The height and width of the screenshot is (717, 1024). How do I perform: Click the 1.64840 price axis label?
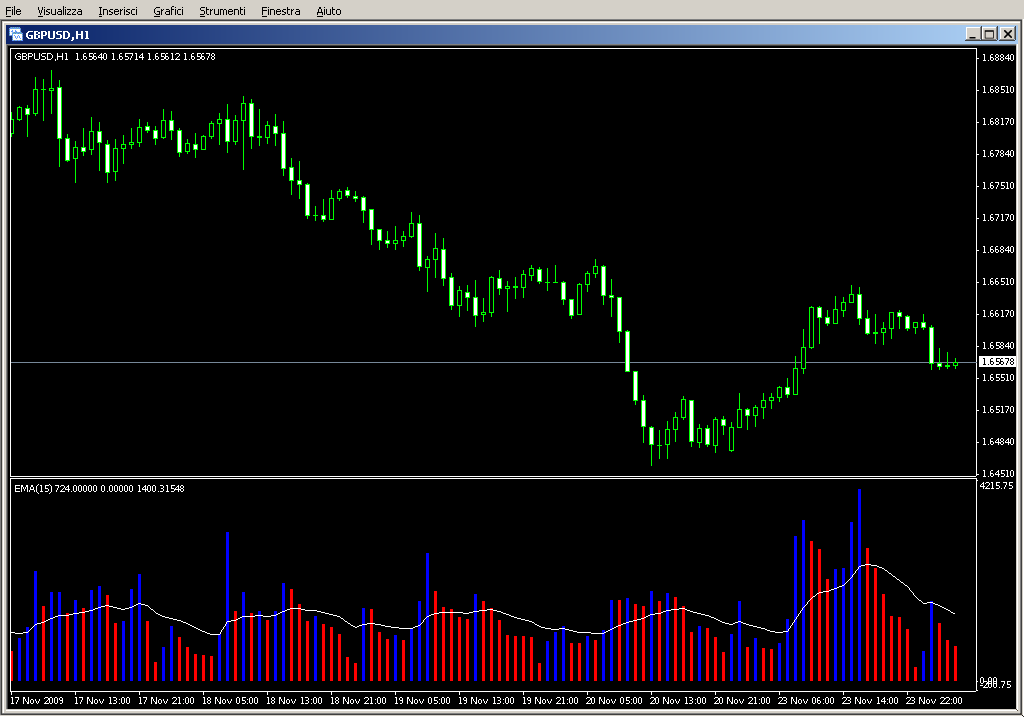click(998, 441)
